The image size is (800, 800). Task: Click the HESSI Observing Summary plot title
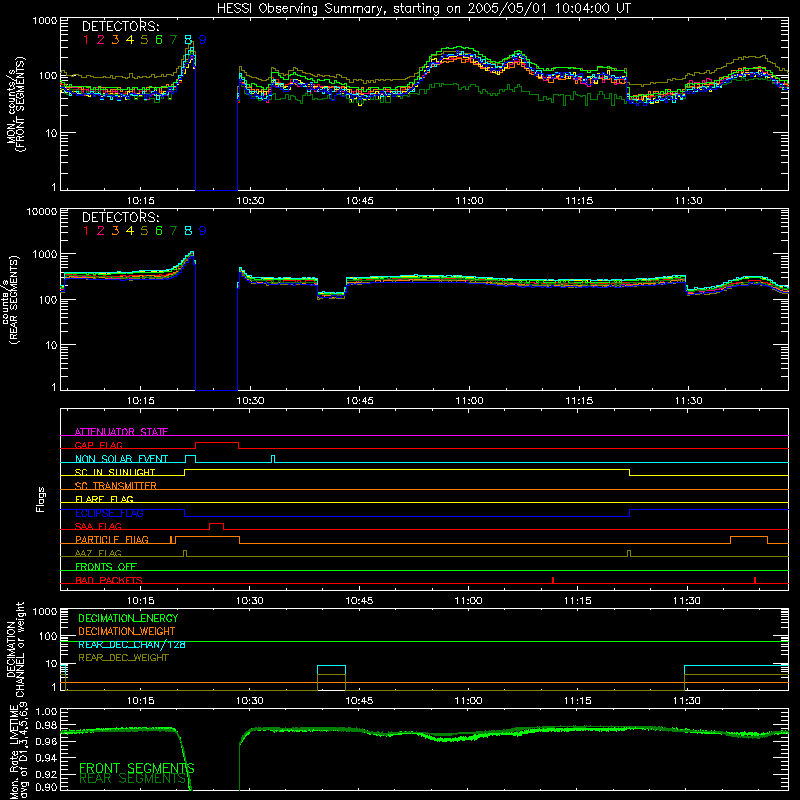(x=423, y=9)
